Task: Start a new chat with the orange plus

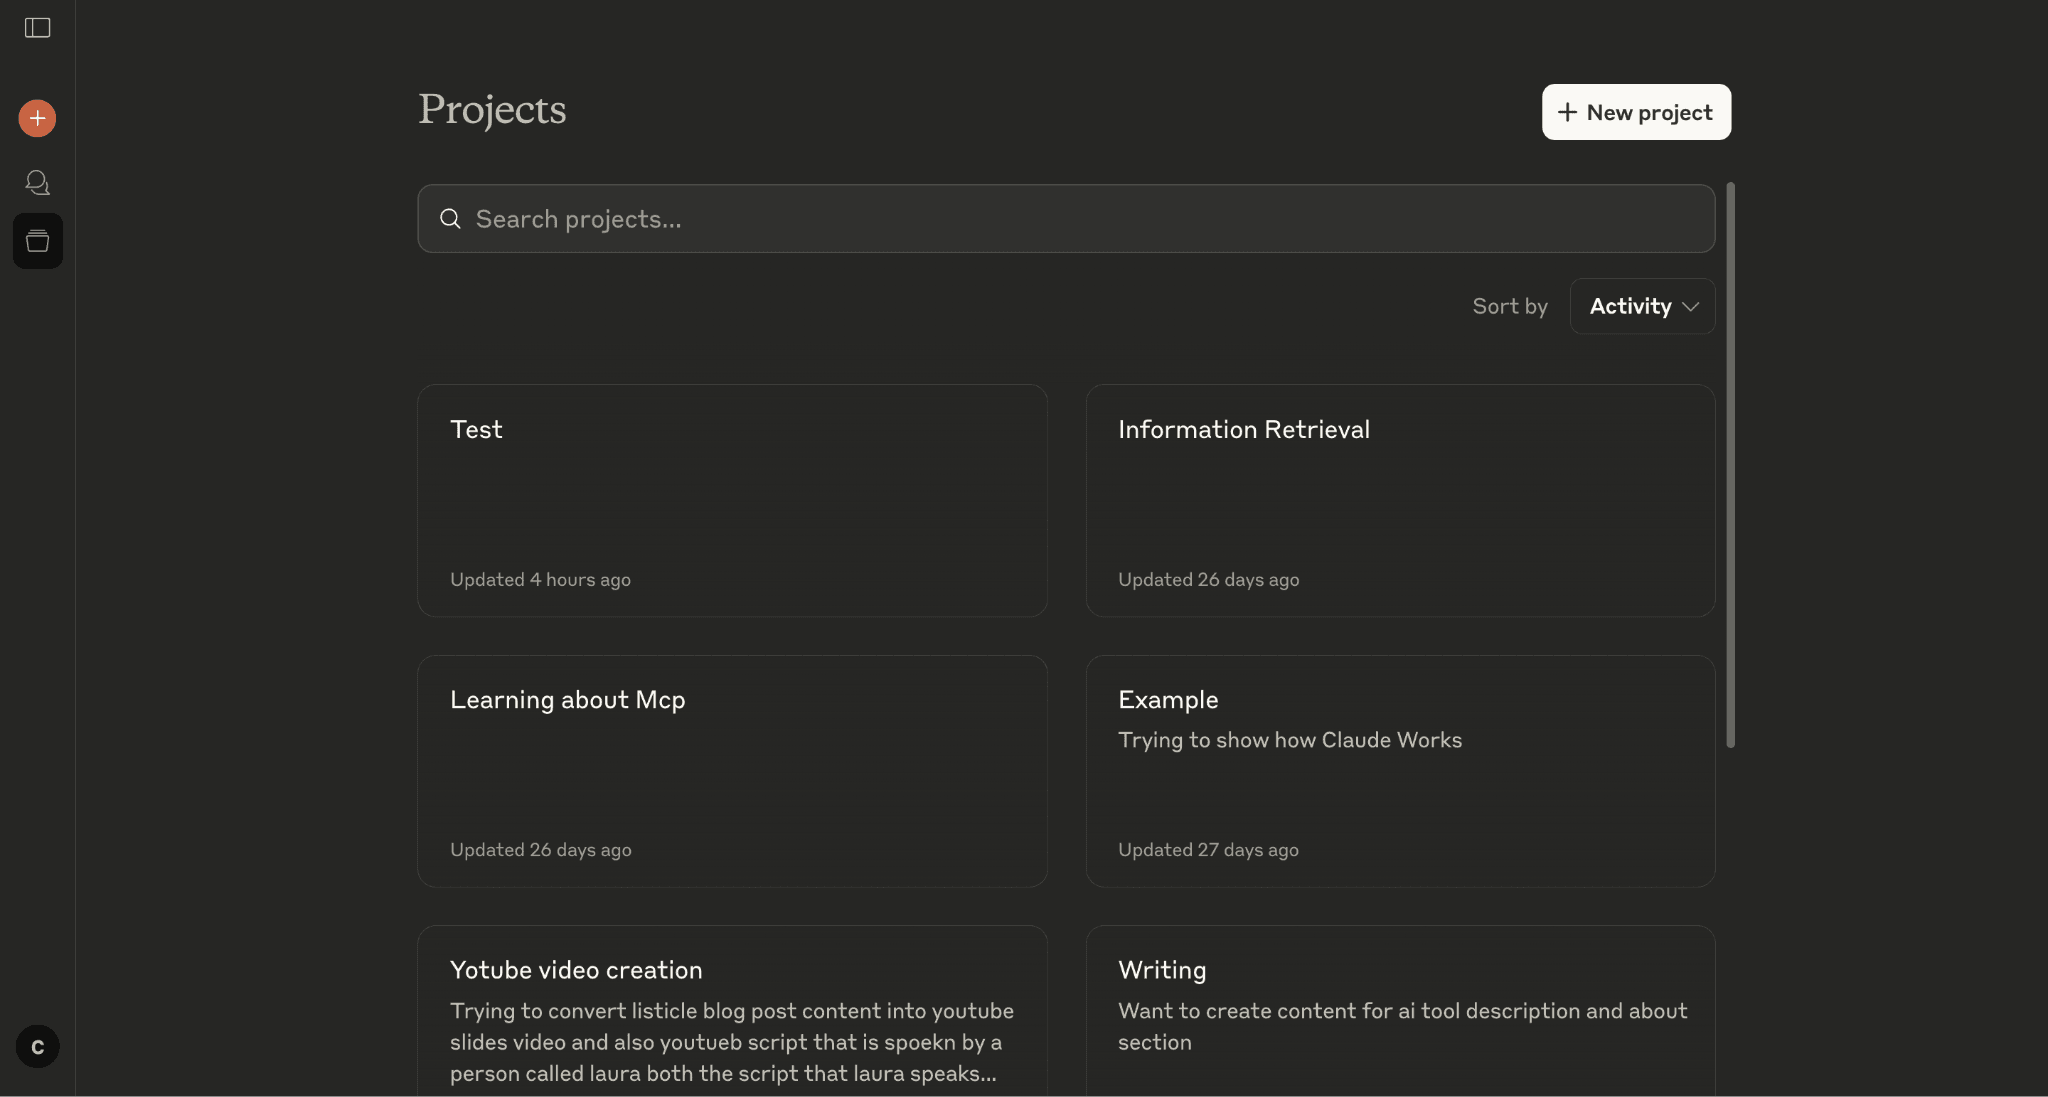Action: click(x=37, y=117)
